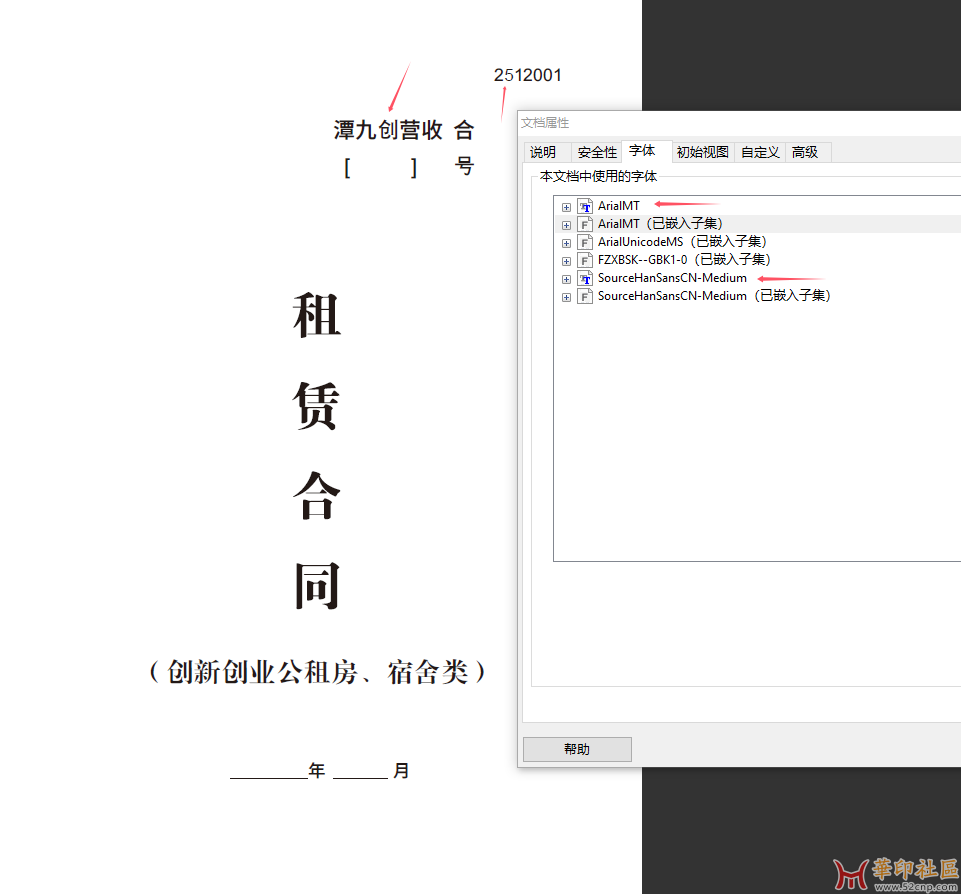Screen dimensions: 961x894
Task: Click the number 2512001 in the document
Action: (x=527, y=75)
